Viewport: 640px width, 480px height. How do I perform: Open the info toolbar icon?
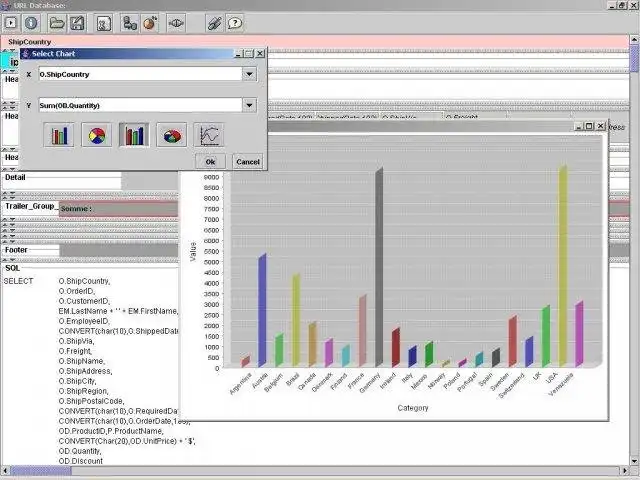coord(31,23)
